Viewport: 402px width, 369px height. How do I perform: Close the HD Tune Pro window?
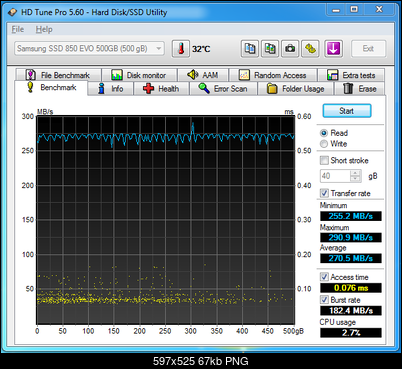379,10
